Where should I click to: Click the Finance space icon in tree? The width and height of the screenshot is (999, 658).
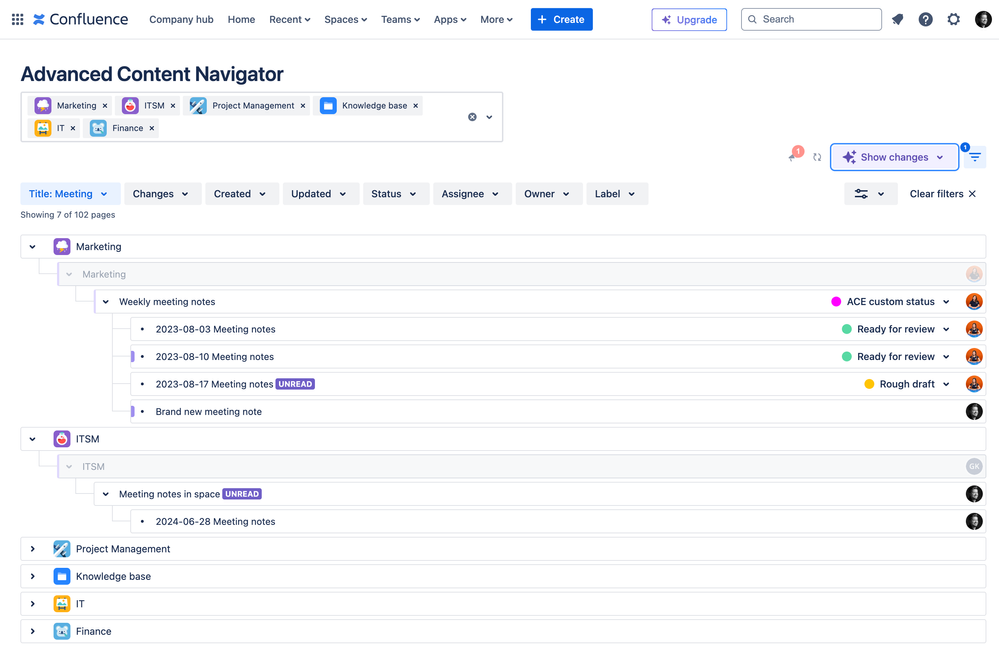point(62,631)
